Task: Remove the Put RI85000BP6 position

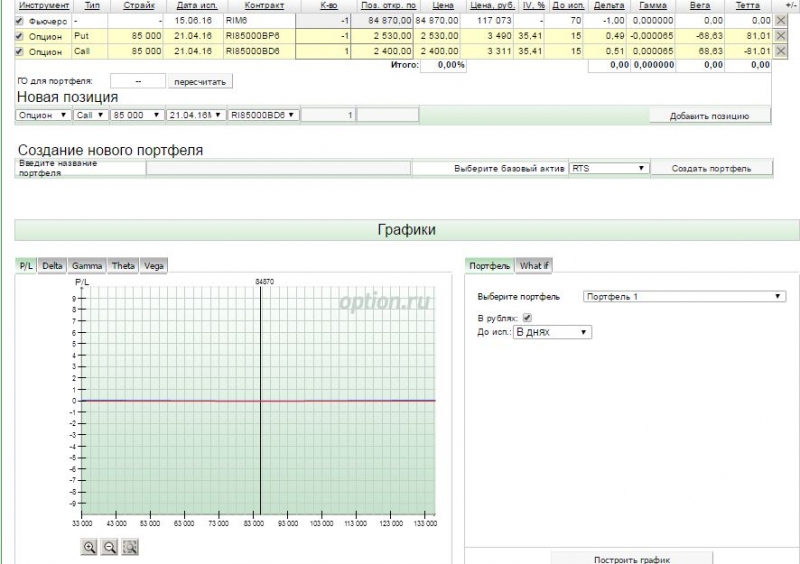Action: pyautogui.click(x=780, y=36)
